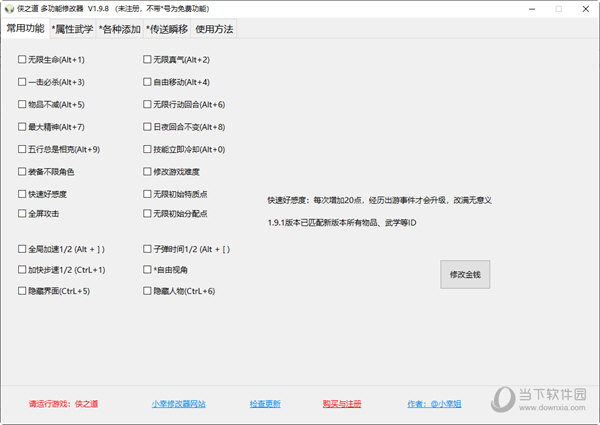Enable 全局加速1/2 (Alt + ]) checkbox
Viewport: 600px width, 425px height.
click(x=22, y=249)
